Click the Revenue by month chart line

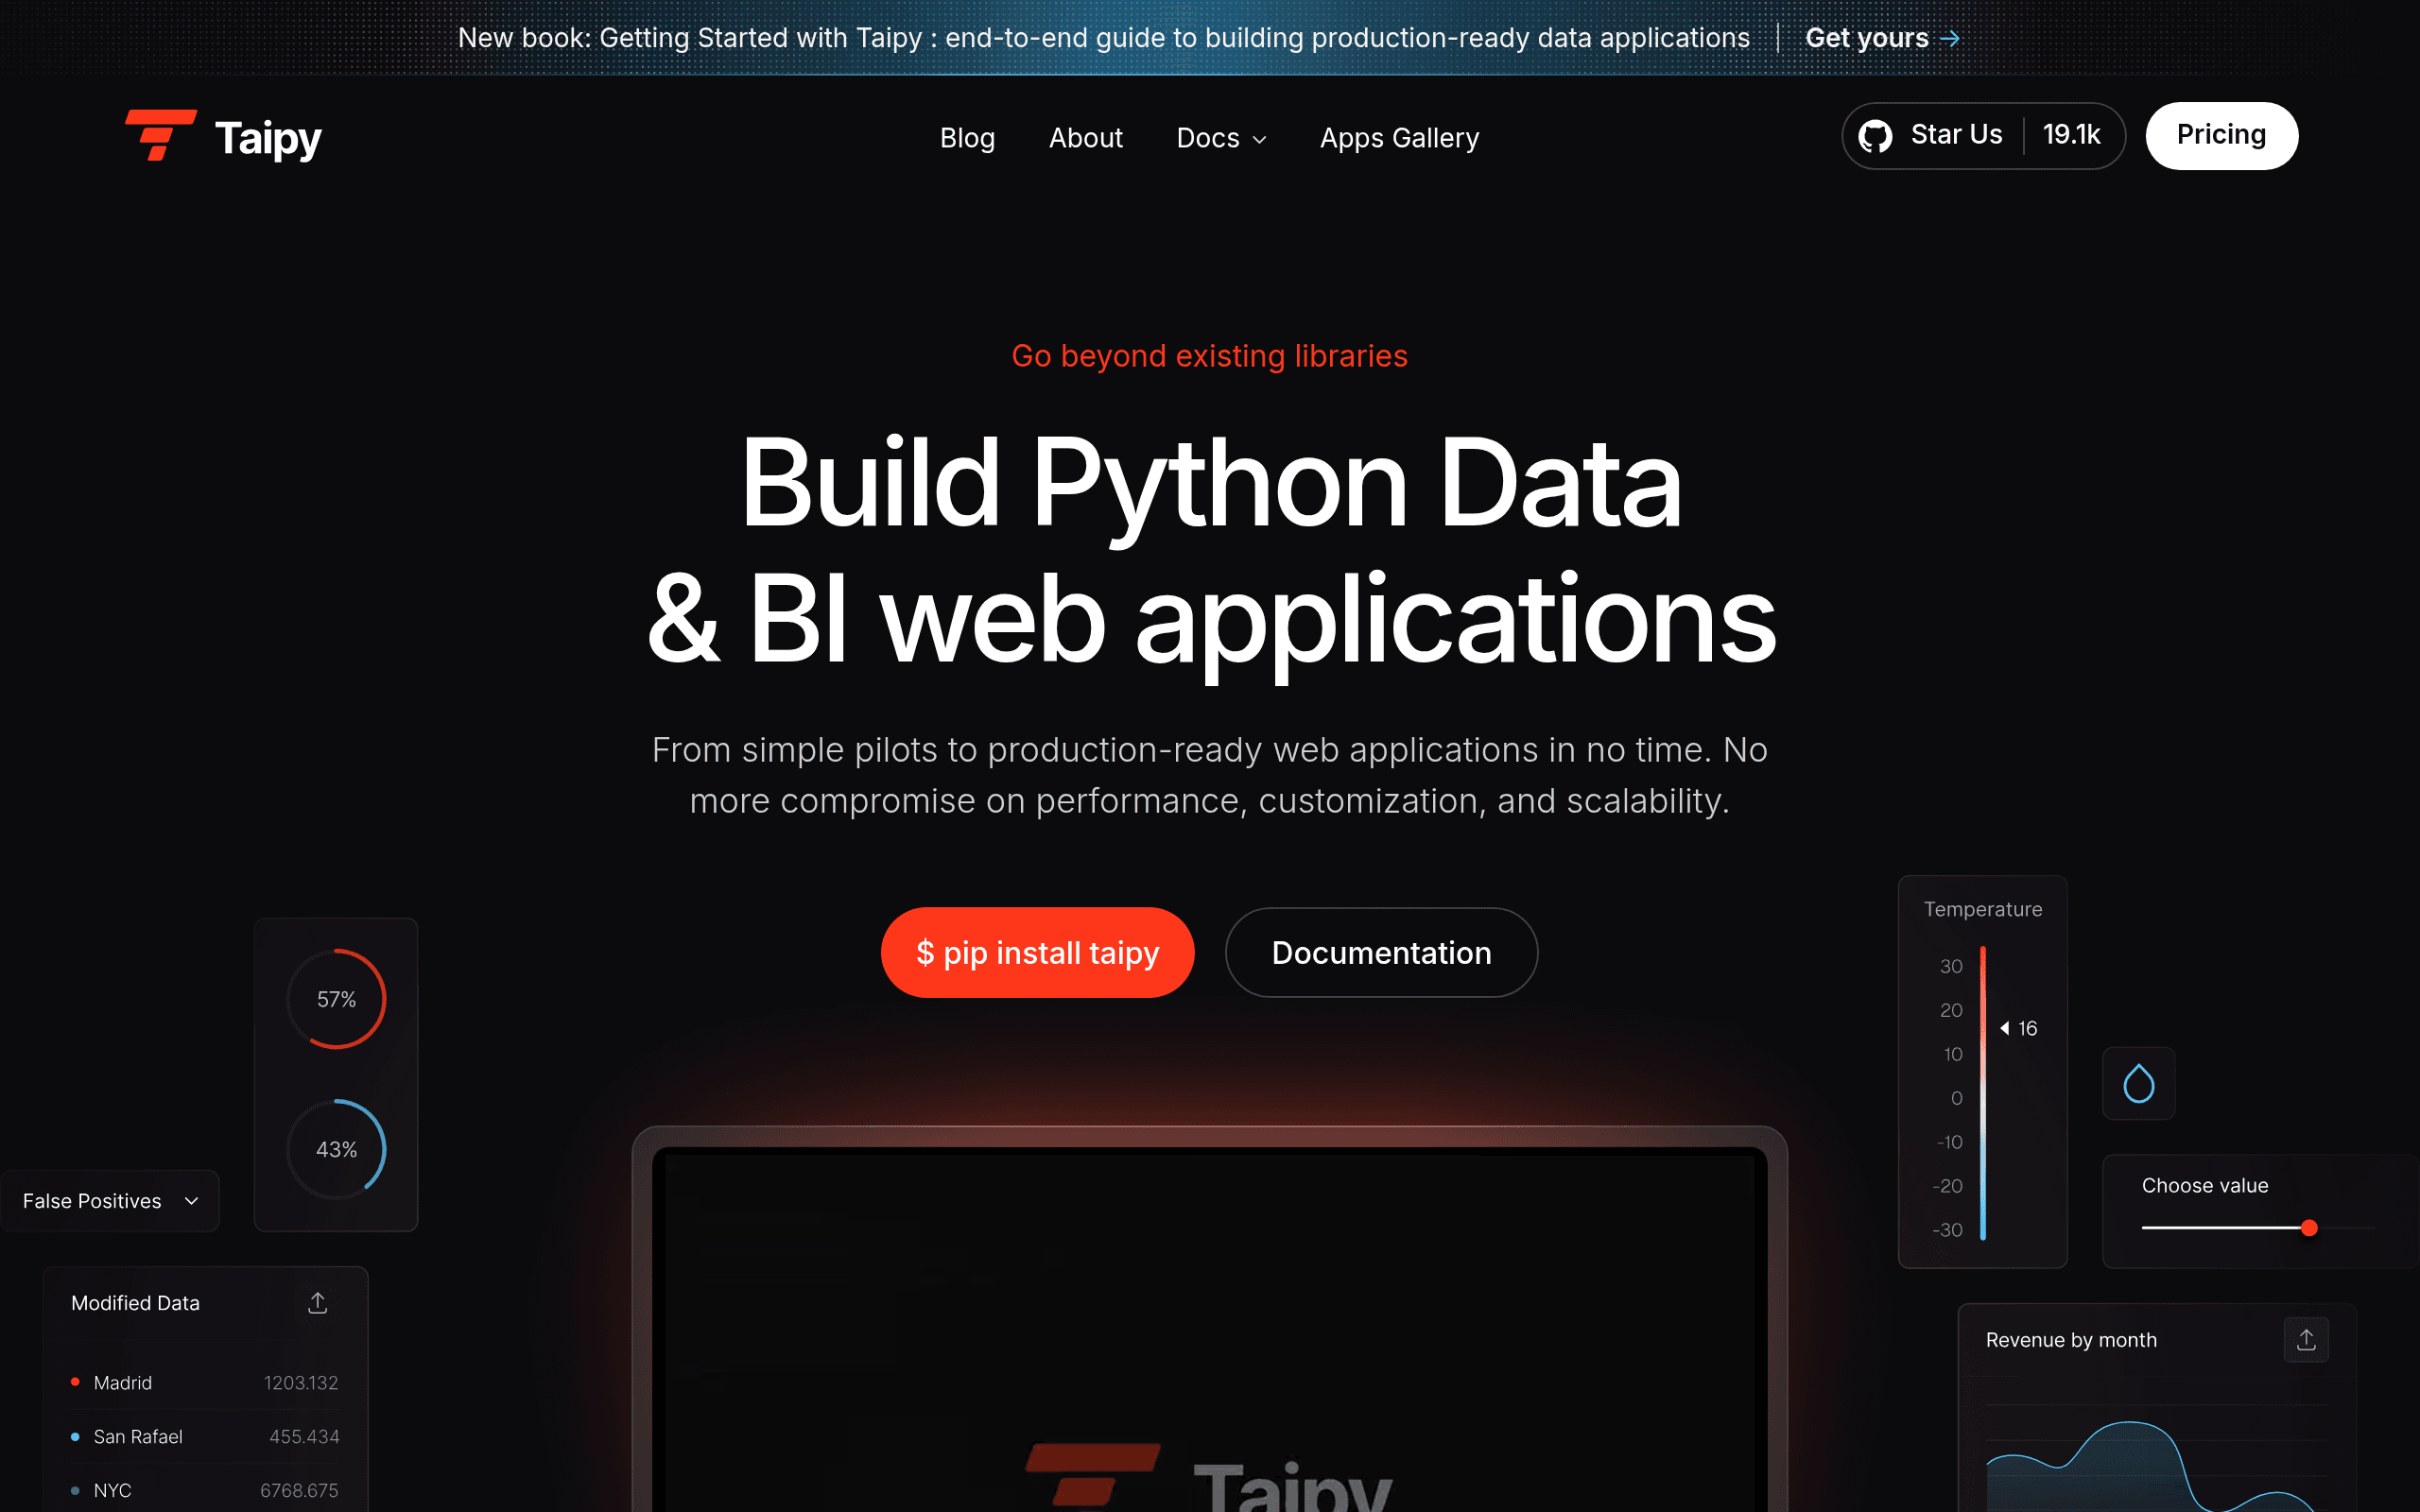[x=2150, y=1465]
